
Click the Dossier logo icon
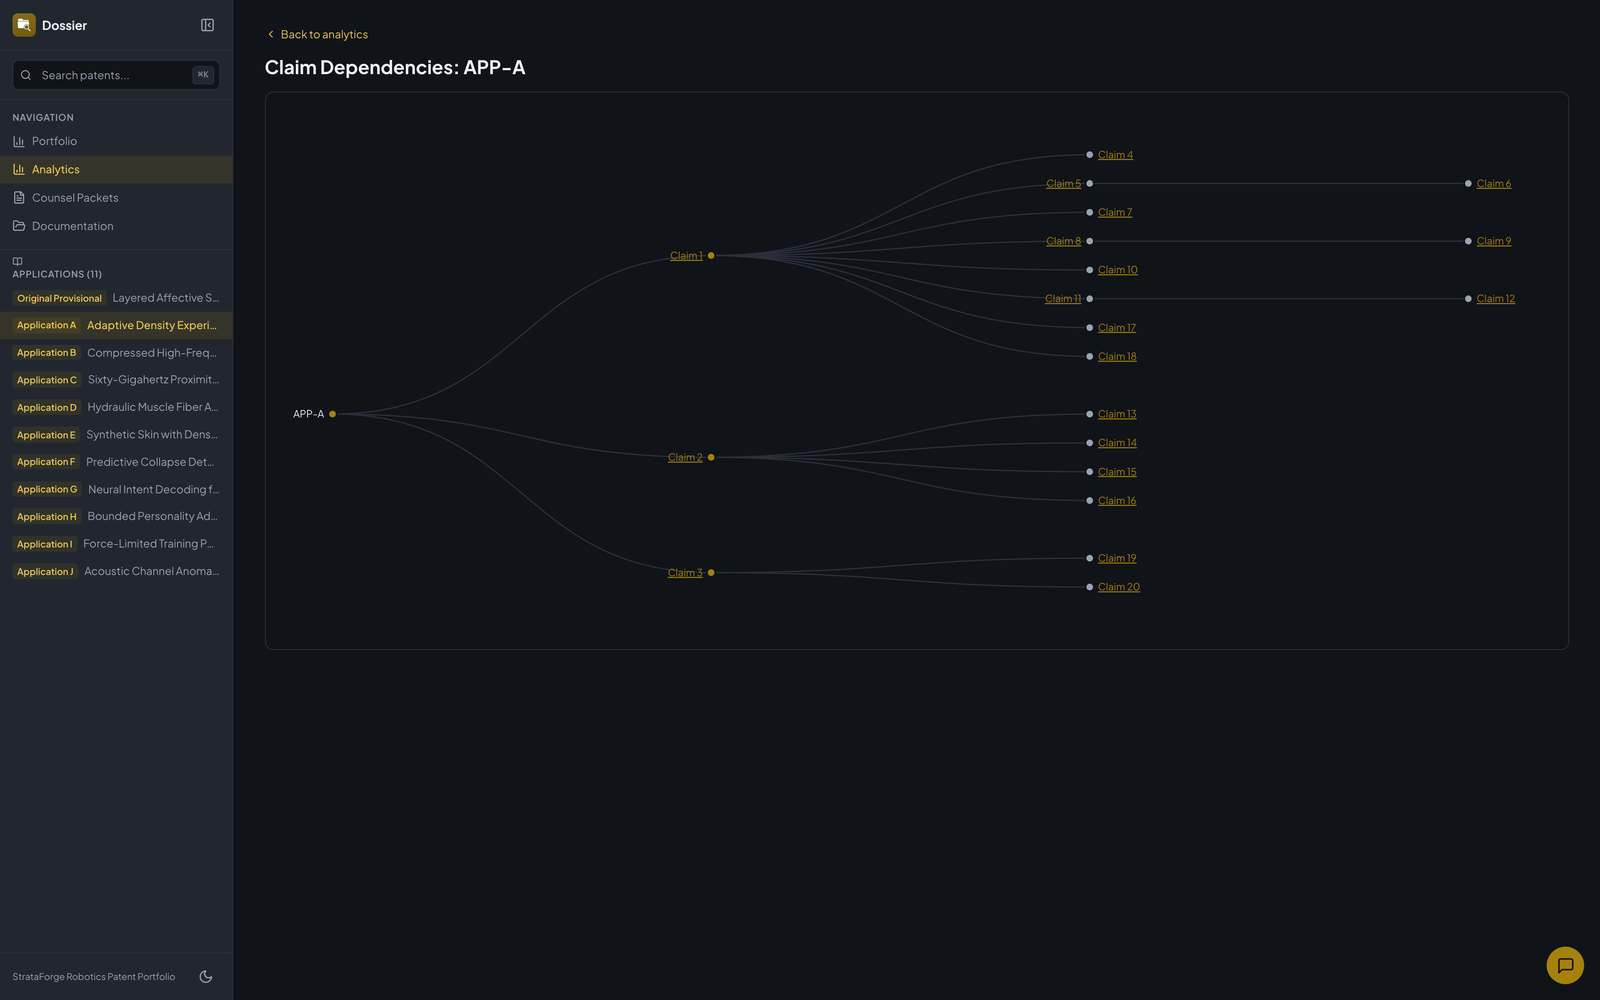coord(24,25)
